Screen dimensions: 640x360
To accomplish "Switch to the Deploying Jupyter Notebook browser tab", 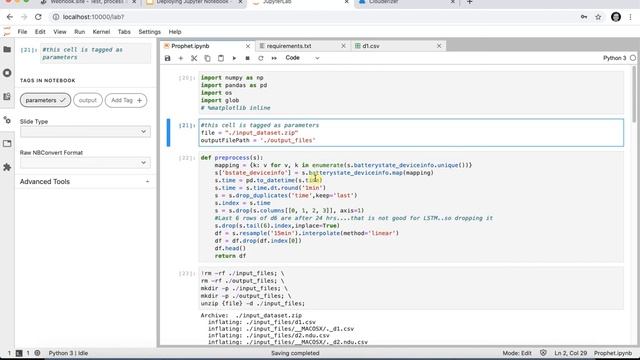I will [195, 2].
